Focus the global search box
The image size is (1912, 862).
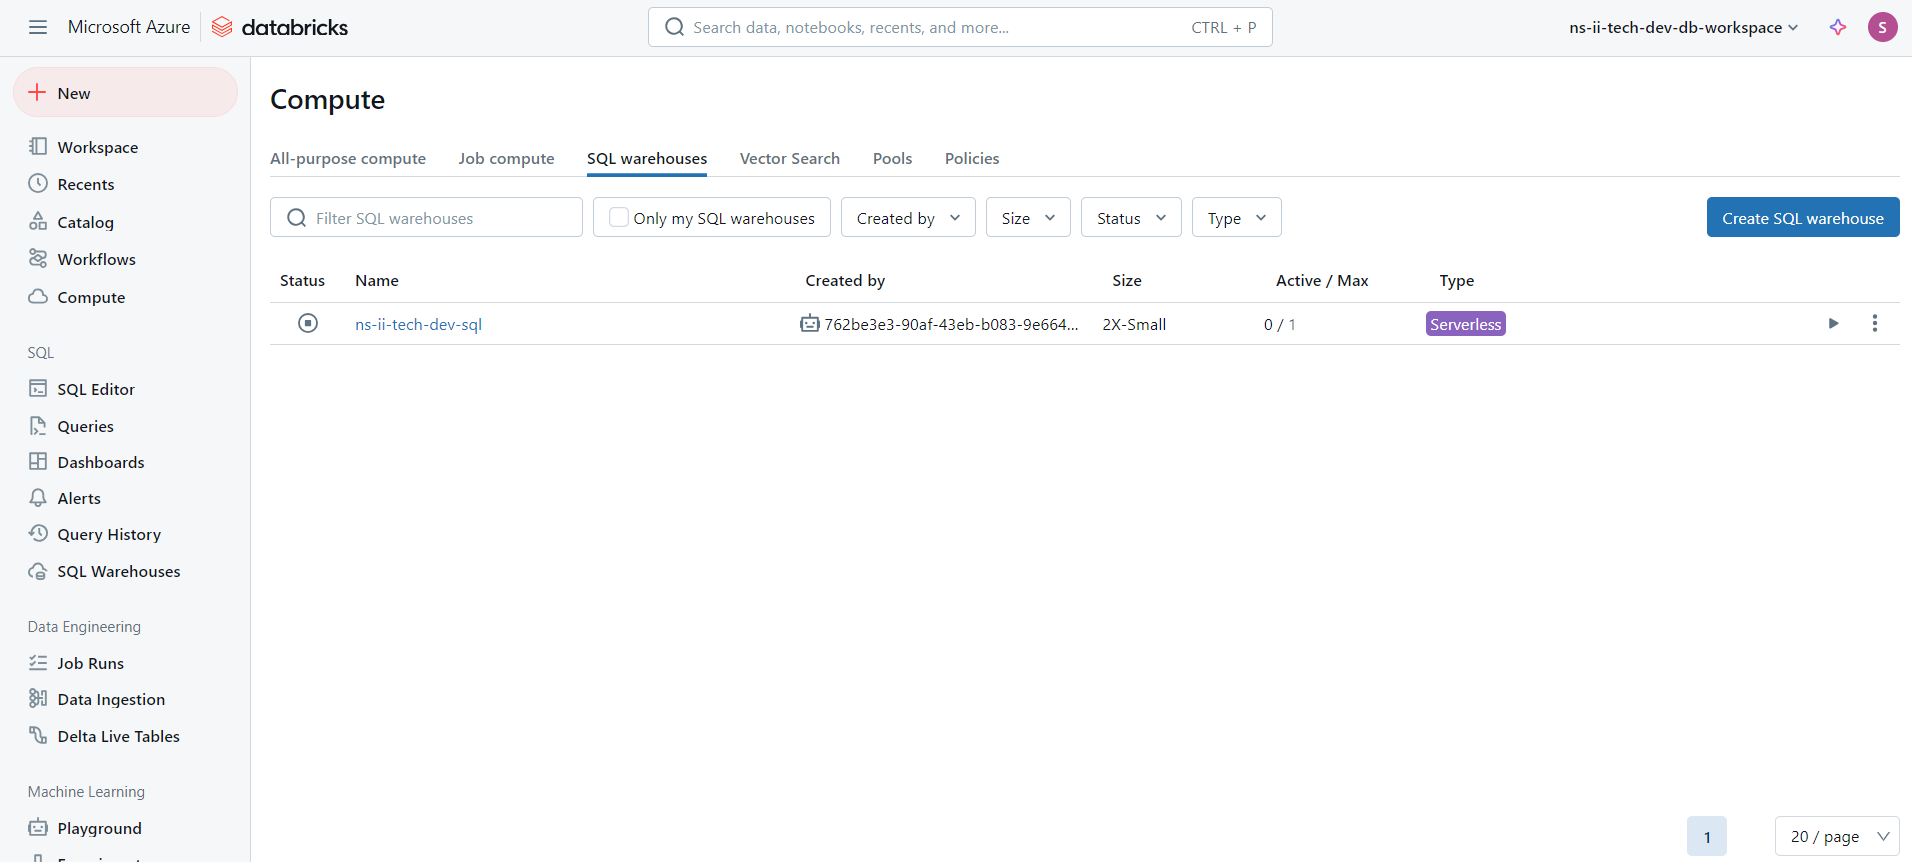960,27
